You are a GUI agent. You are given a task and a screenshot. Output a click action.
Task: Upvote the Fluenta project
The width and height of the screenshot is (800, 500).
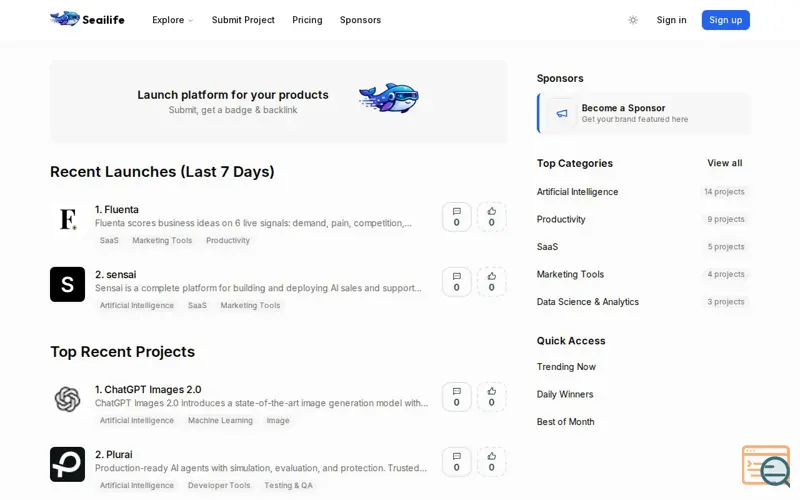point(491,217)
